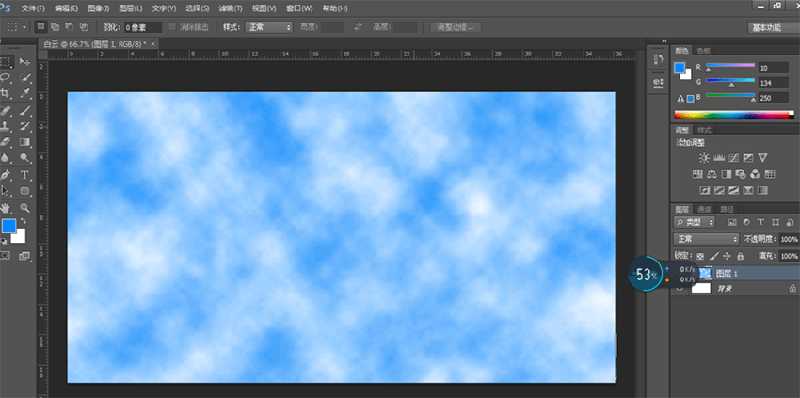Switch to the Swatches tab
The height and width of the screenshot is (398, 800).
pos(704,51)
